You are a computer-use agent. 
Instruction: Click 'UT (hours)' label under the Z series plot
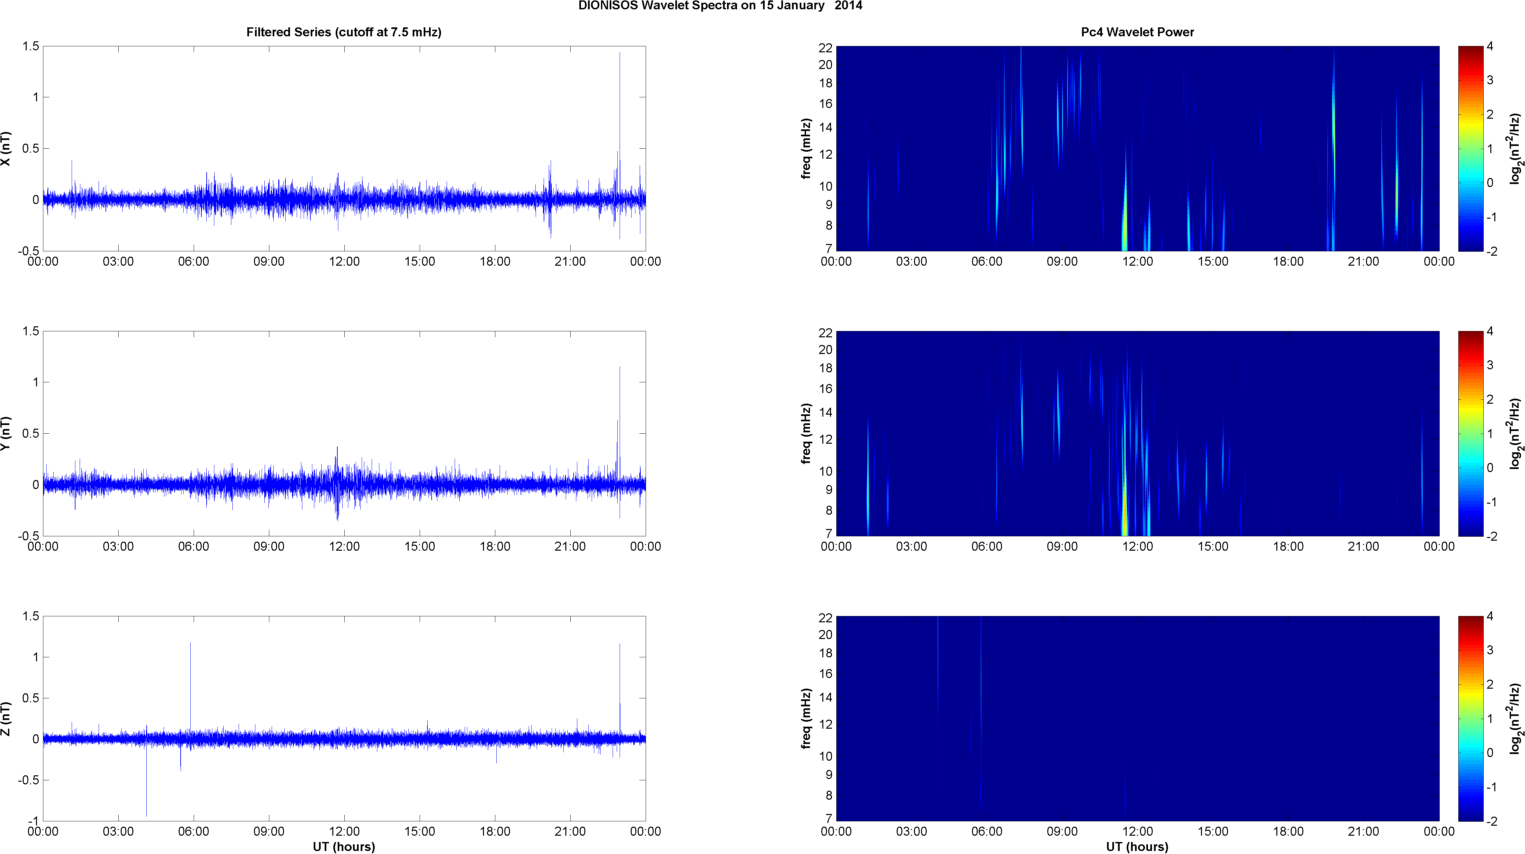tap(344, 847)
